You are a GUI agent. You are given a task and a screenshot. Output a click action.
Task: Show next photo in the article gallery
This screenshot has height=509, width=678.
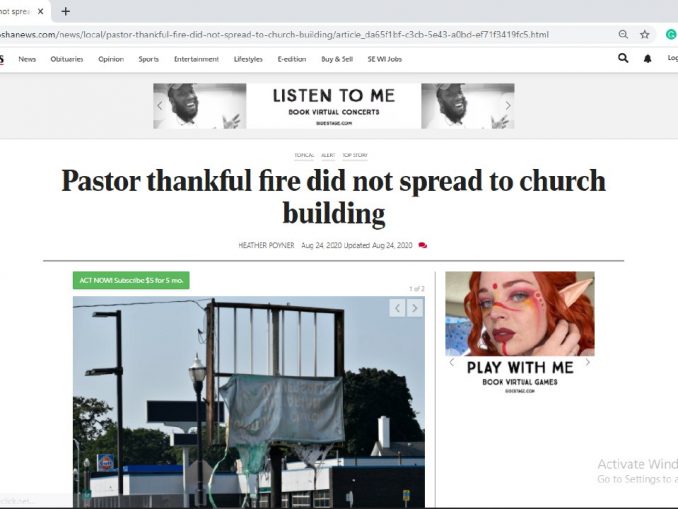coord(415,308)
